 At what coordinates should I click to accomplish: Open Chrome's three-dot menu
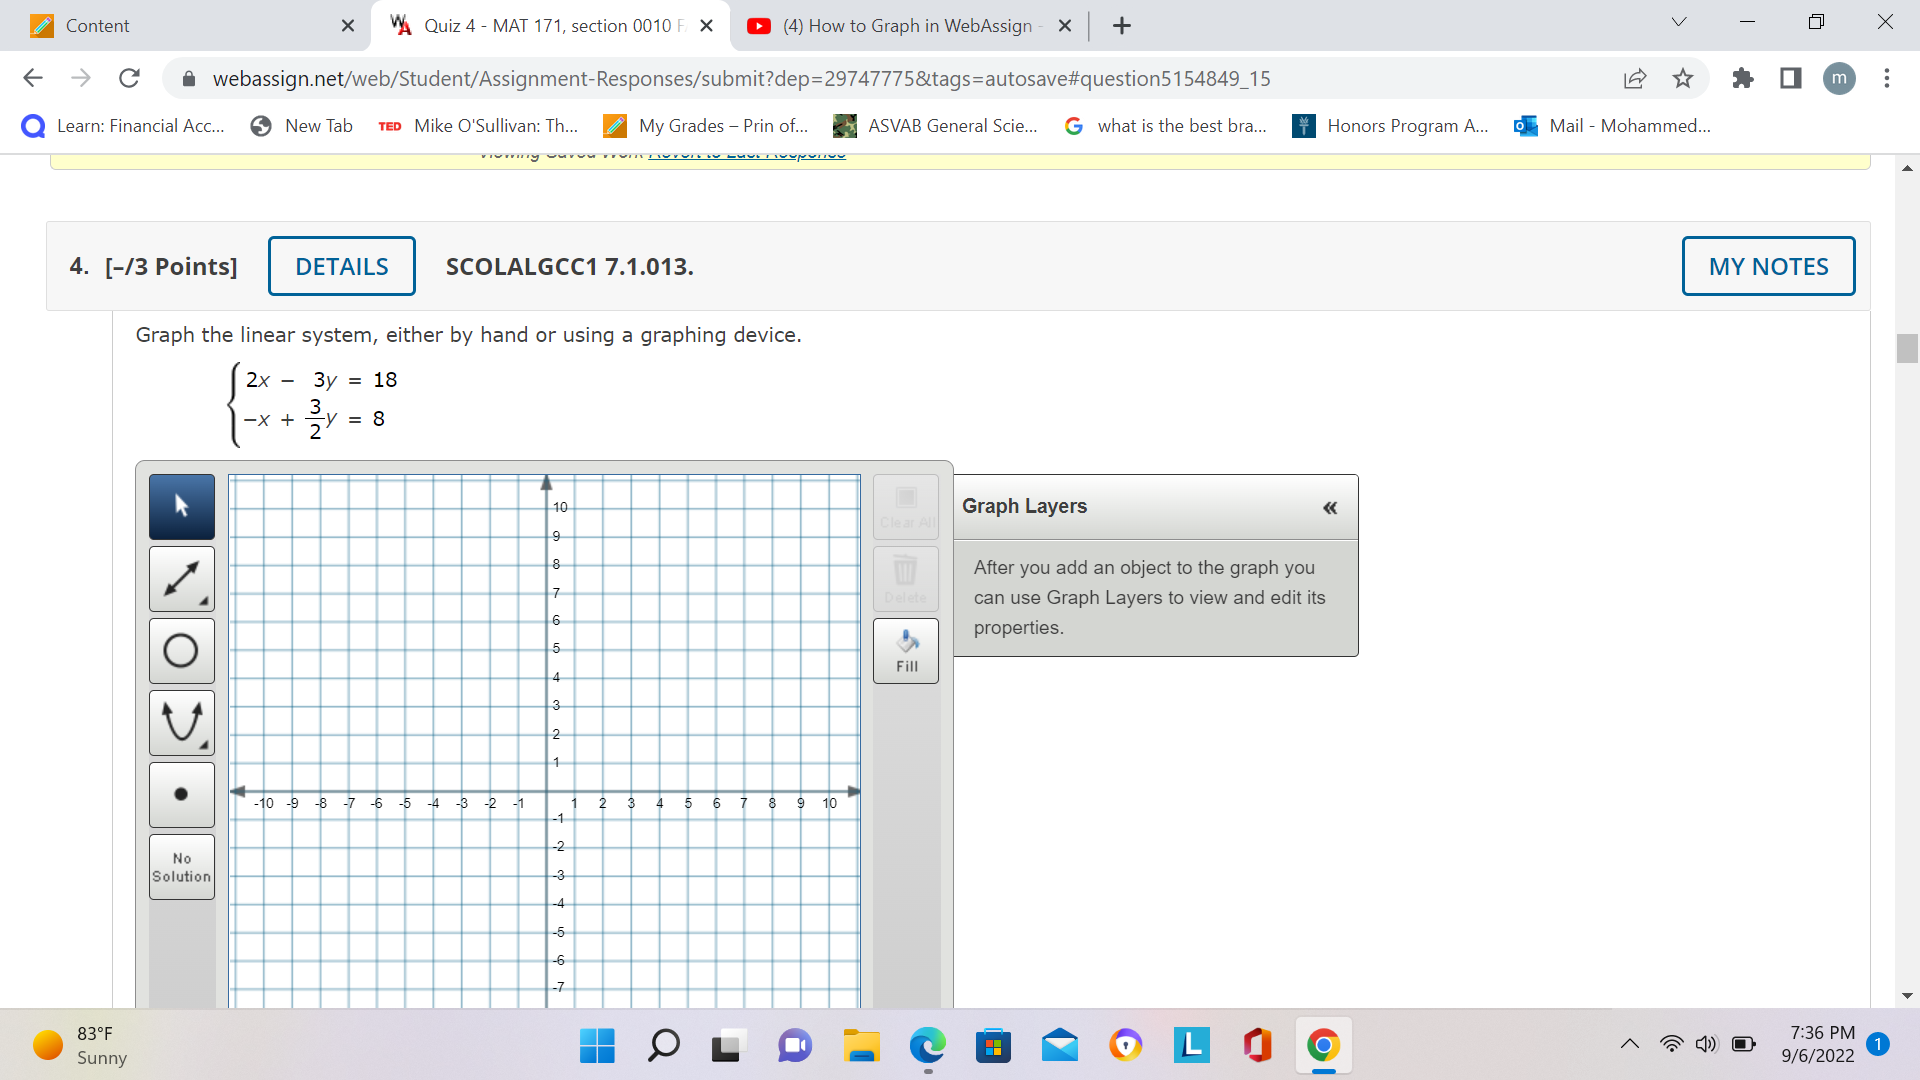pyautogui.click(x=1887, y=79)
